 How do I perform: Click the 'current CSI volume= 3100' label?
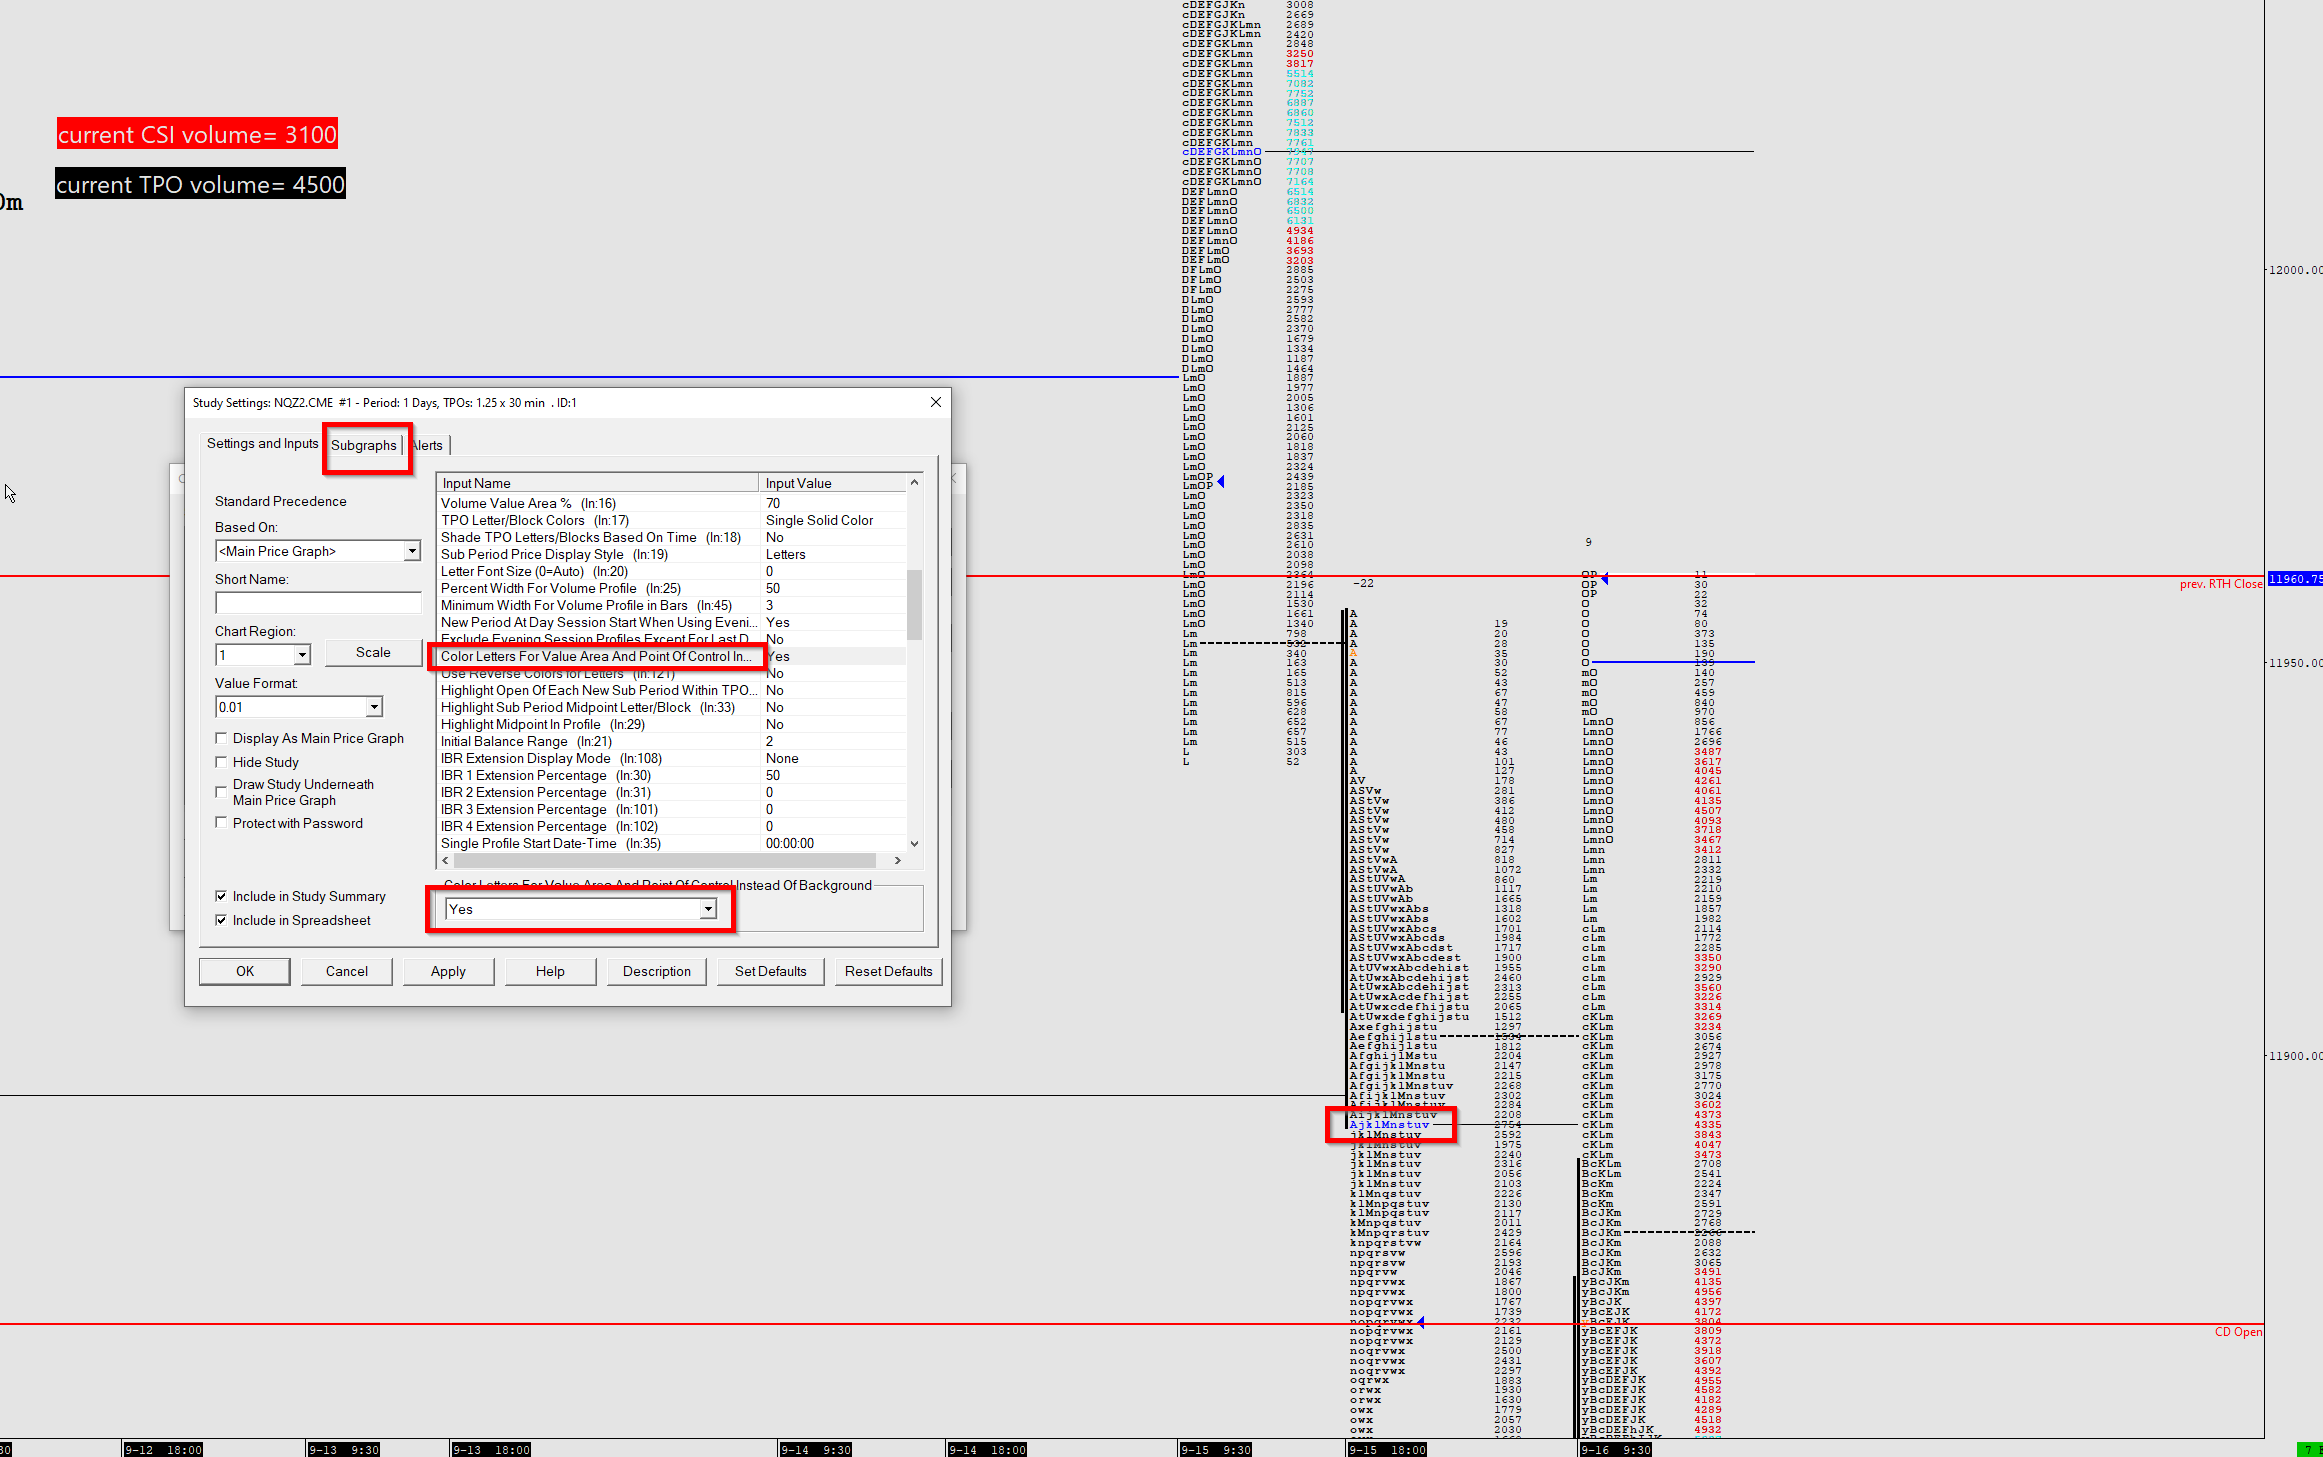197,134
